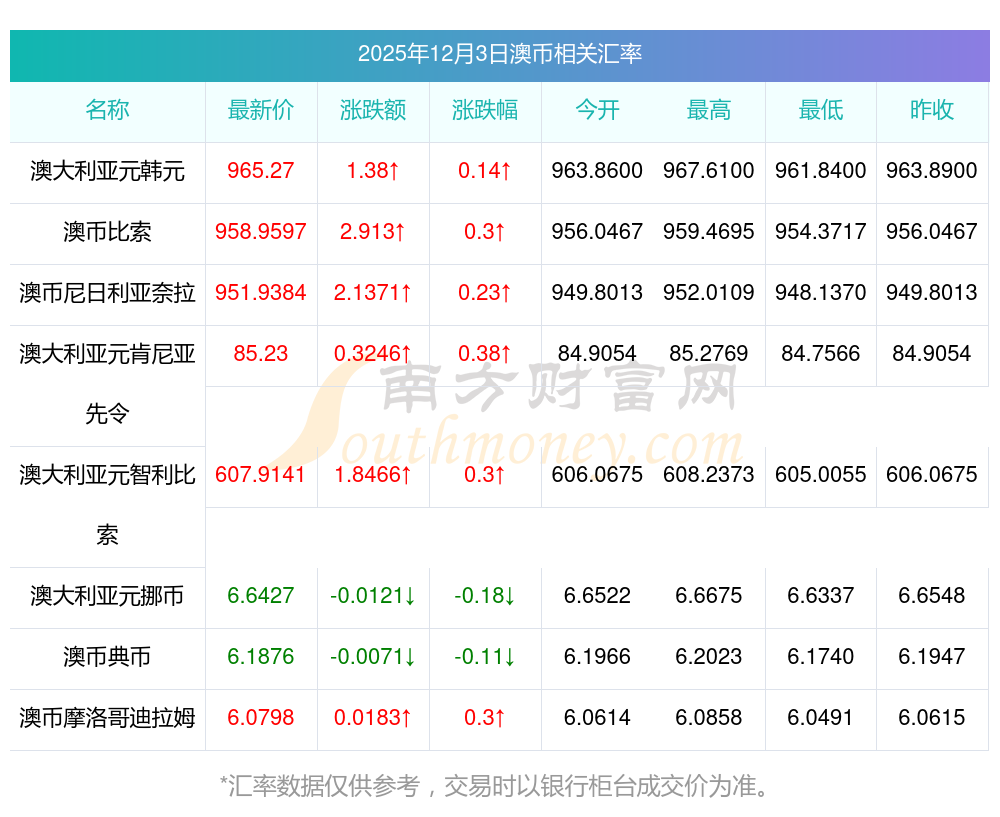Click change percent 0.14↑
The height and width of the screenshot is (817, 1000).
point(485,171)
